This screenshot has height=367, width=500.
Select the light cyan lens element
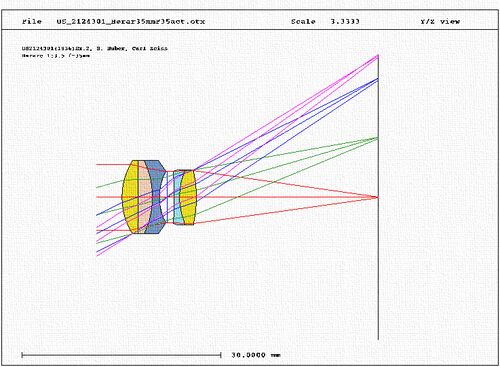tap(177, 197)
